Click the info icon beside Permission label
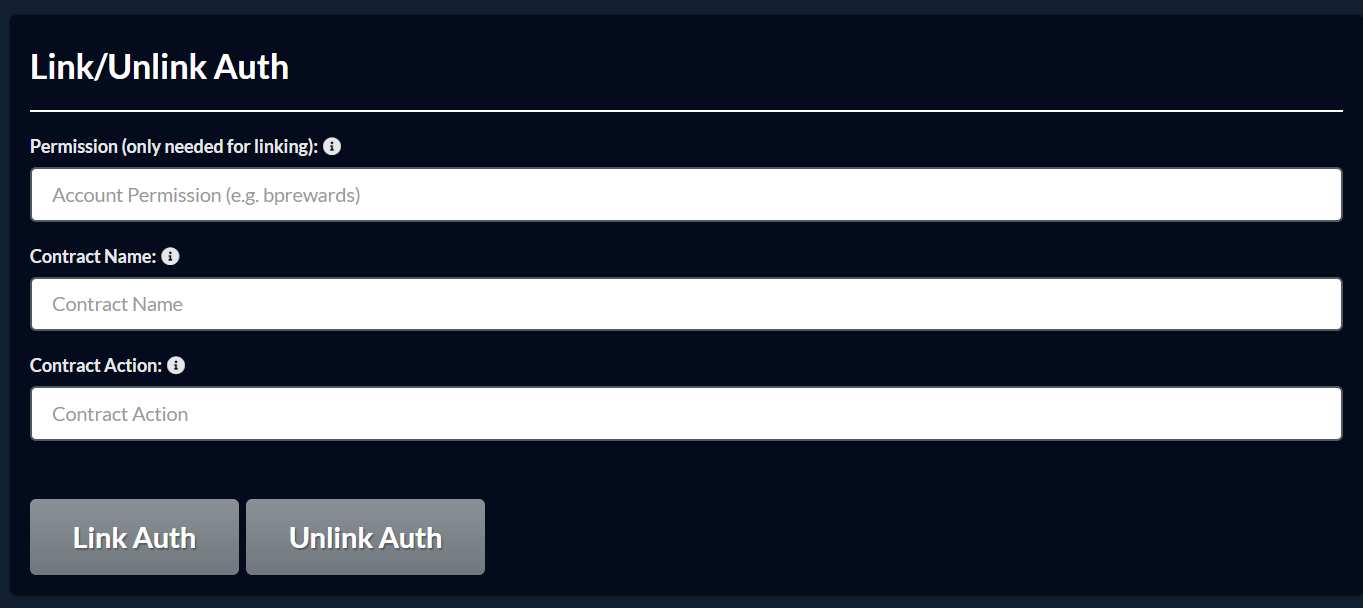This screenshot has width=1363, height=608. (332, 146)
